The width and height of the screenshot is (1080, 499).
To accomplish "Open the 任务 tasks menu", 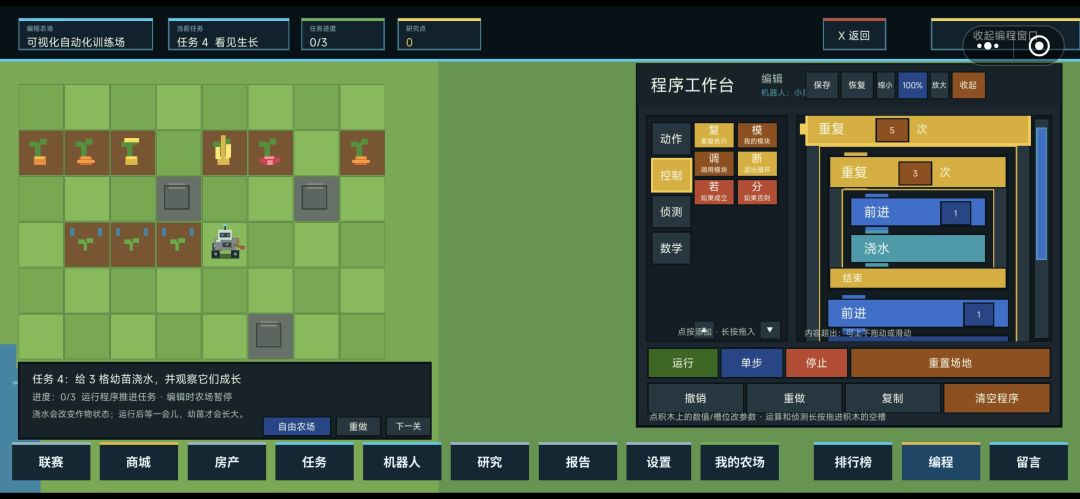I will pos(314,462).
